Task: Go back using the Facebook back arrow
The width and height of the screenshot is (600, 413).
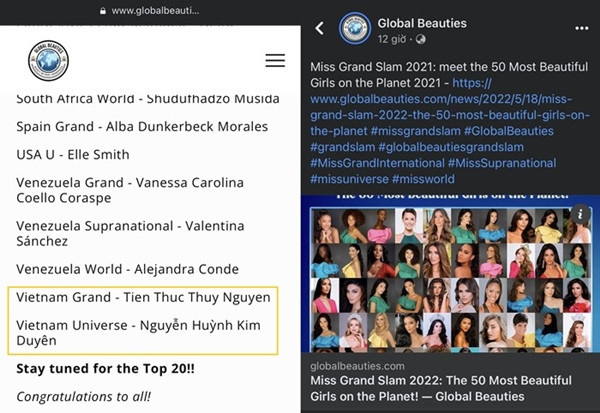Action: point(320,28)
